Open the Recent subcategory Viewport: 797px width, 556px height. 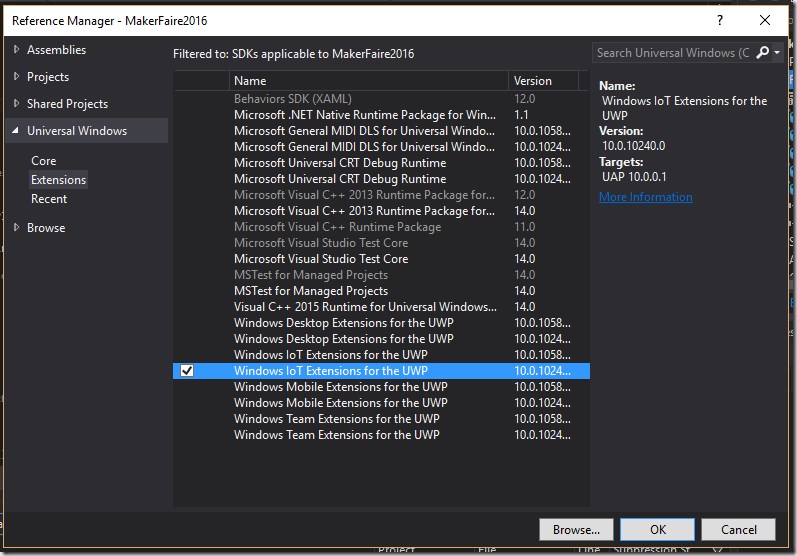[49, 199]
